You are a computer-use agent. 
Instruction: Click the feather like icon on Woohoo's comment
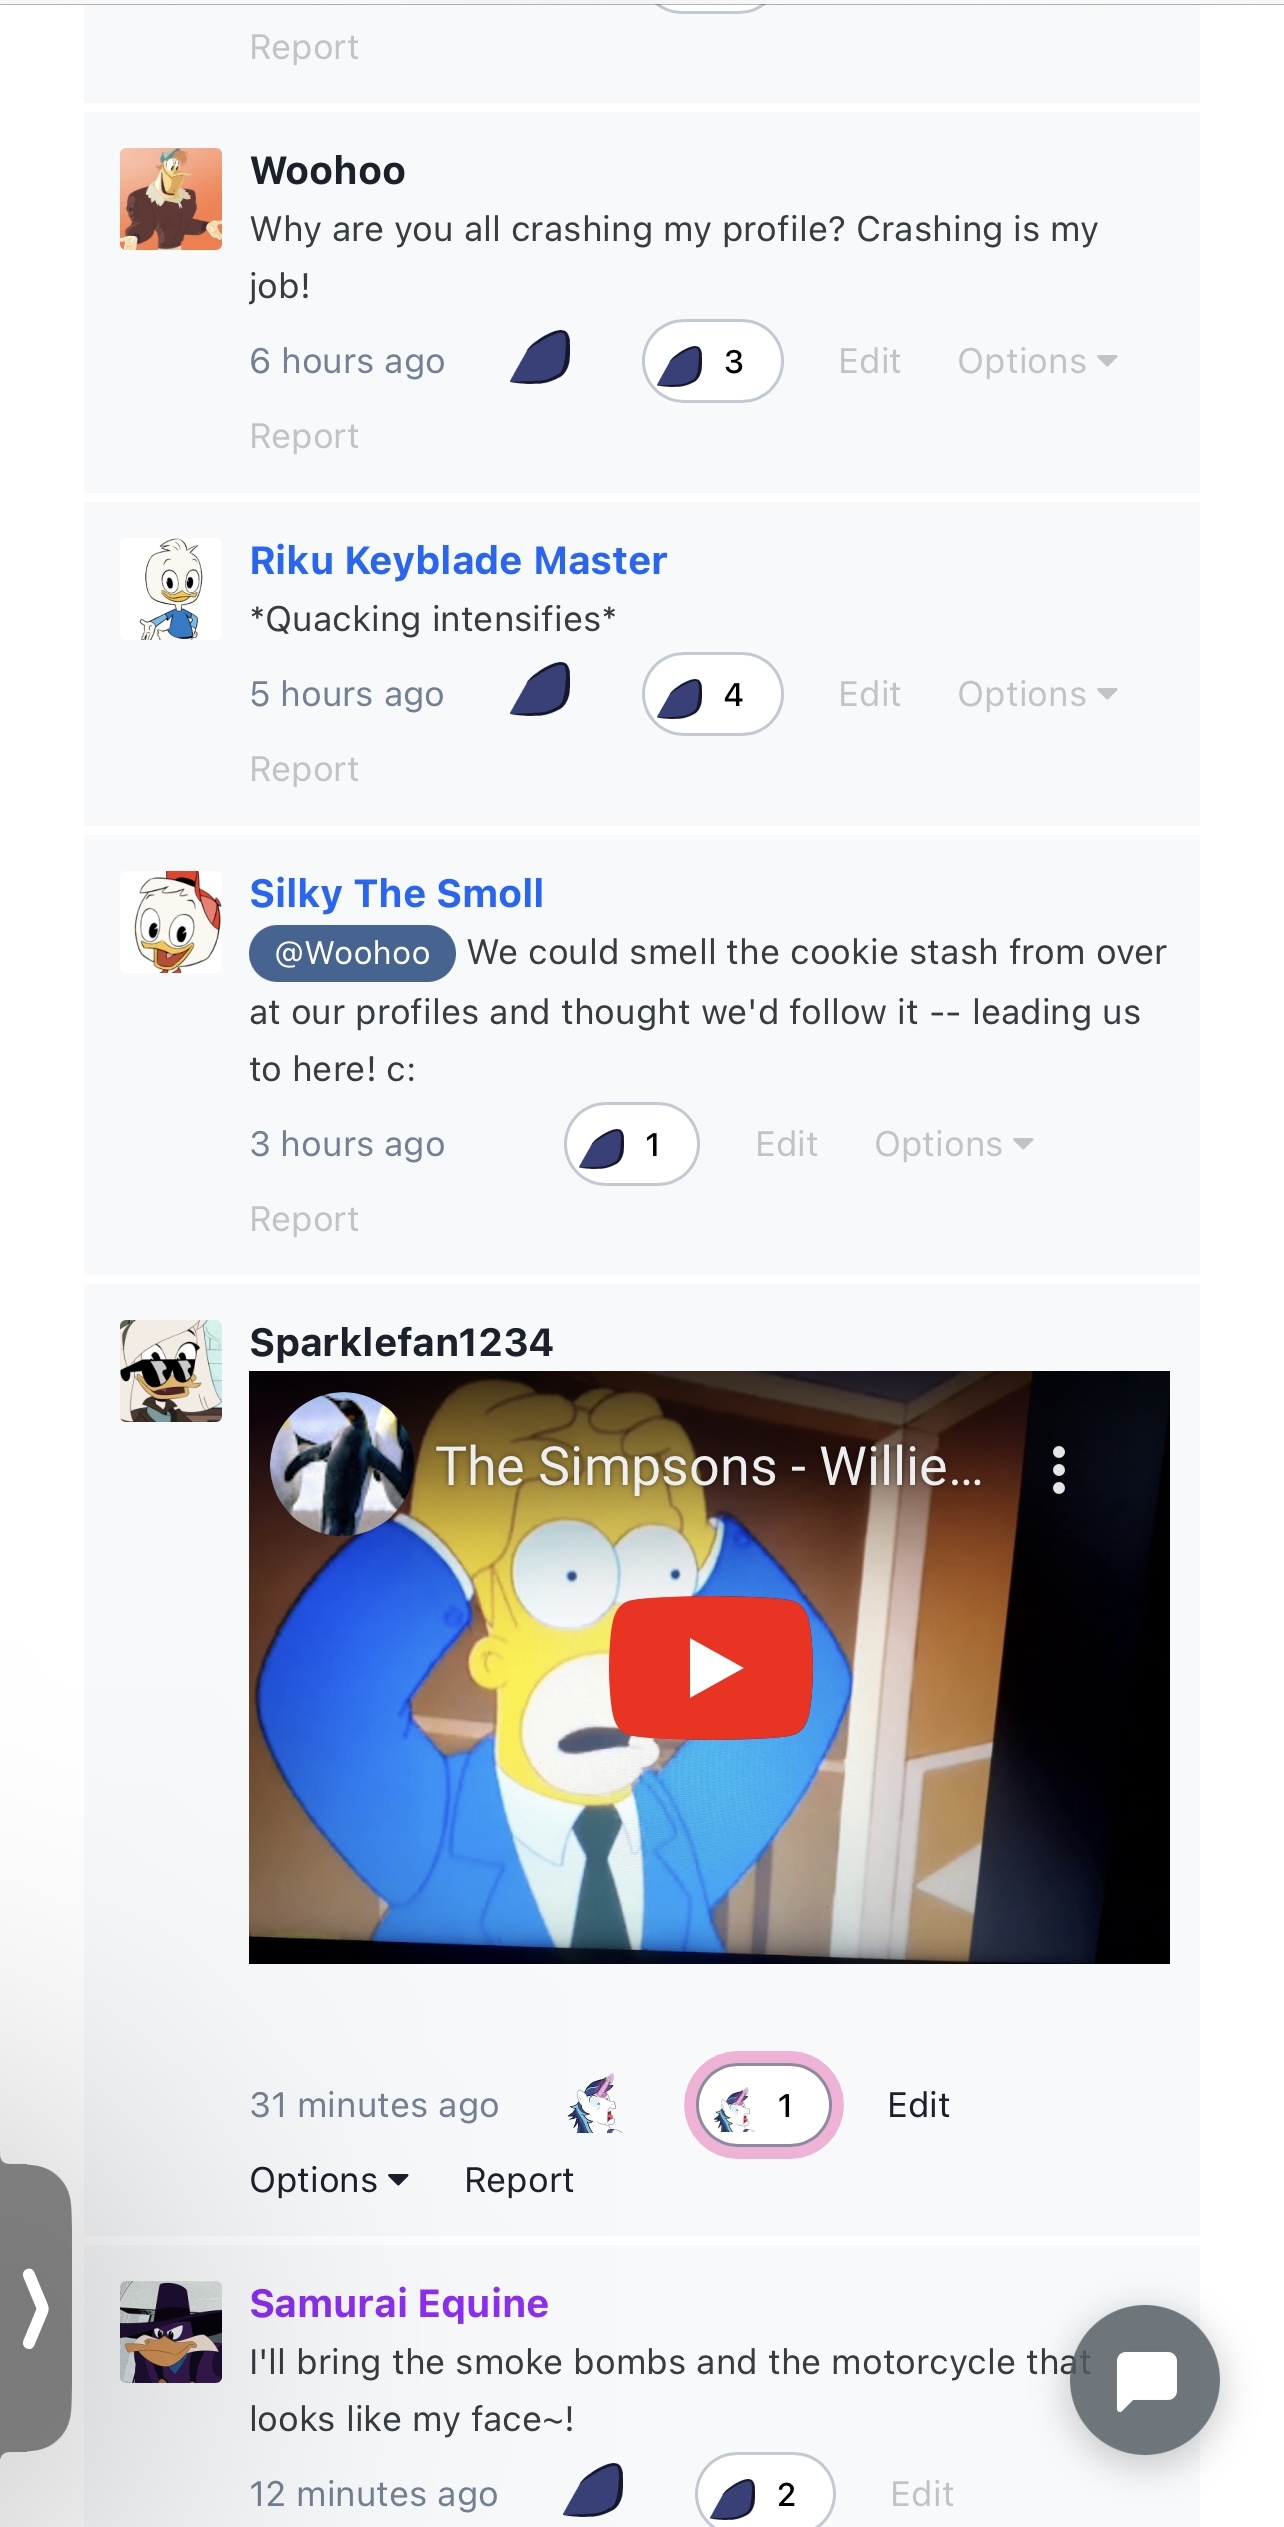click(541, 358)
